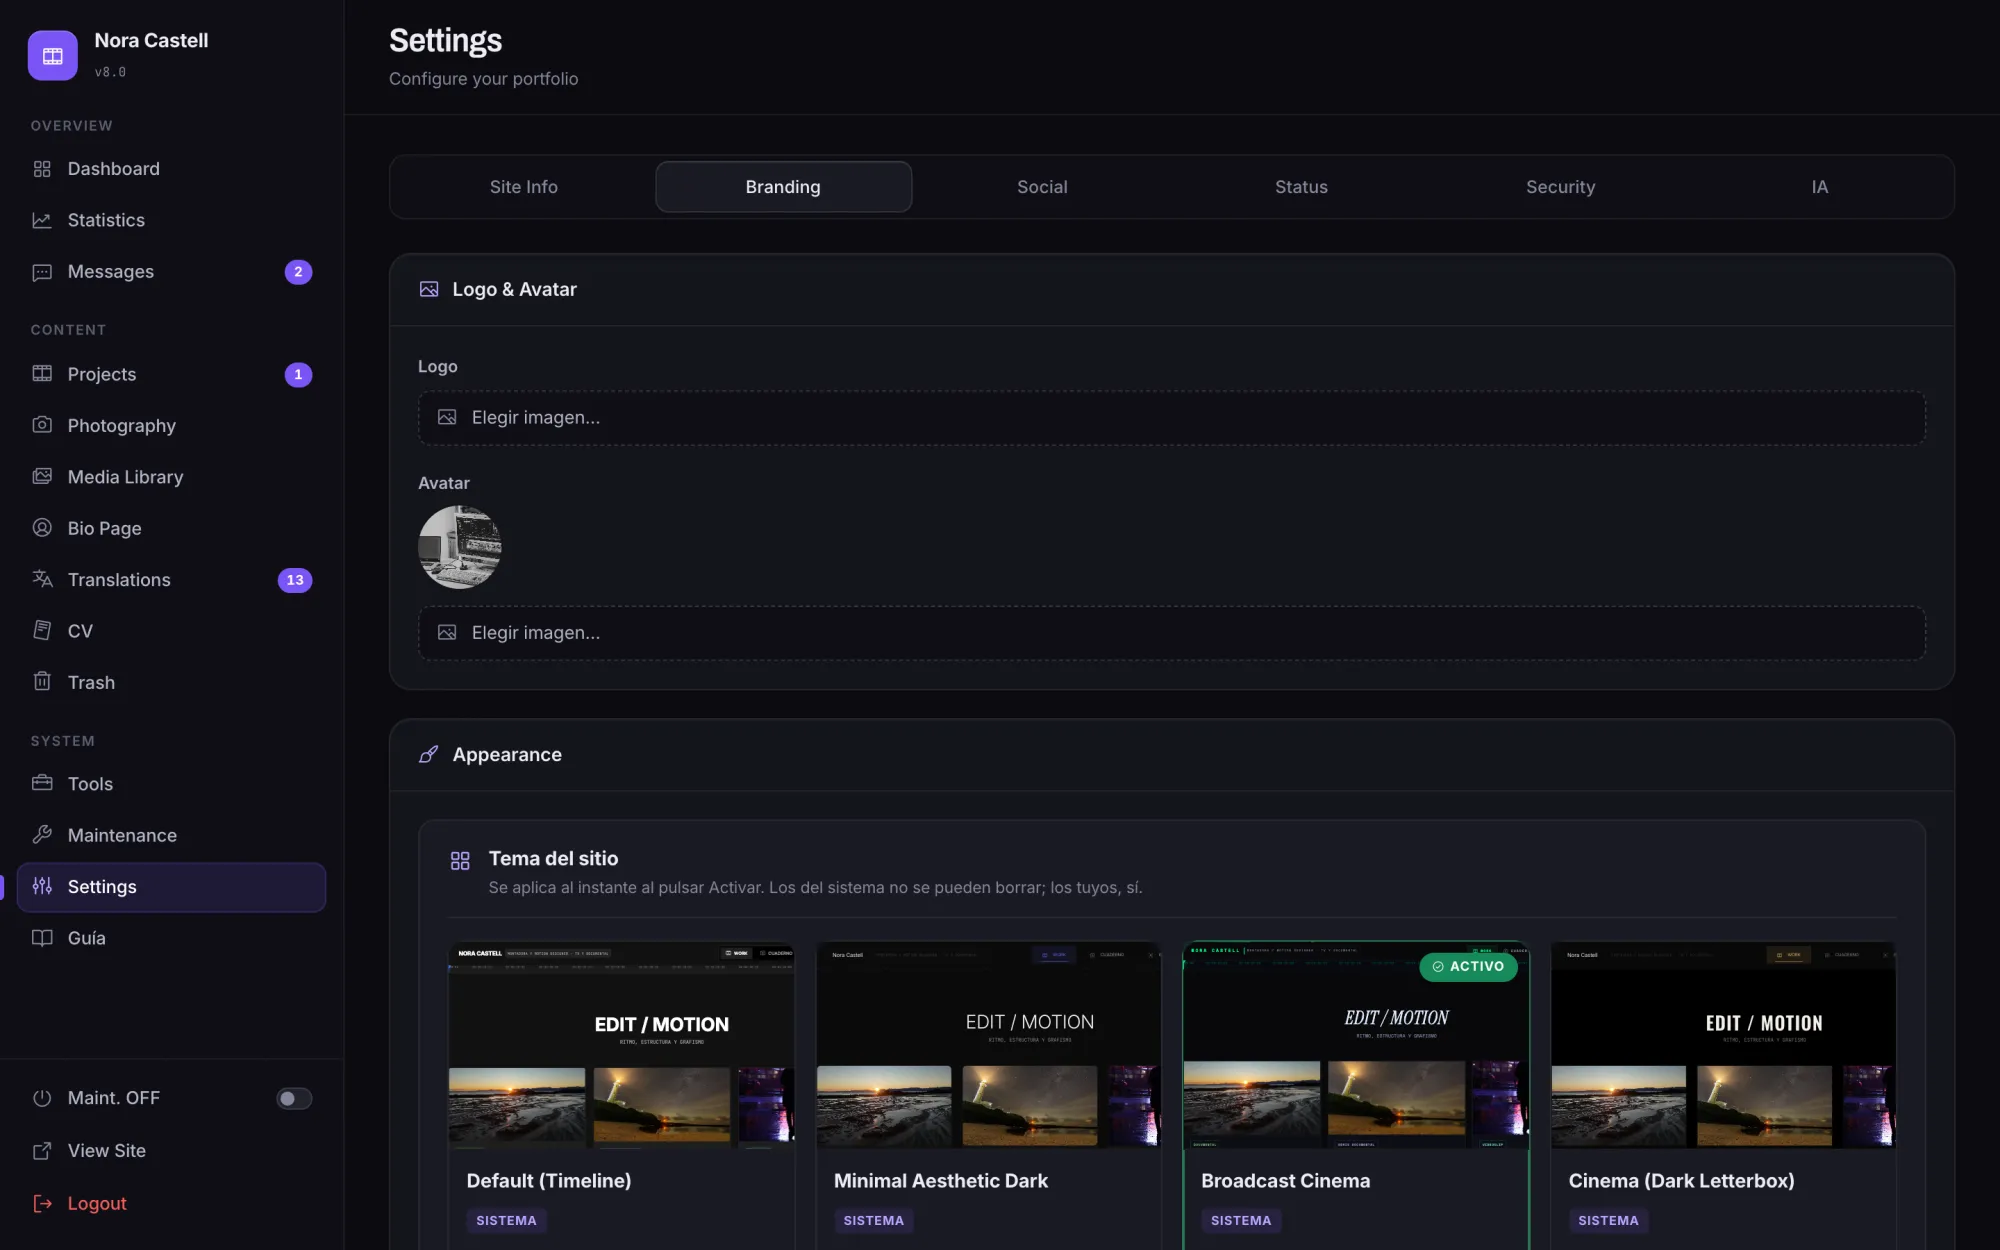Choose a Logo image via Elegir imagen

1172,418
